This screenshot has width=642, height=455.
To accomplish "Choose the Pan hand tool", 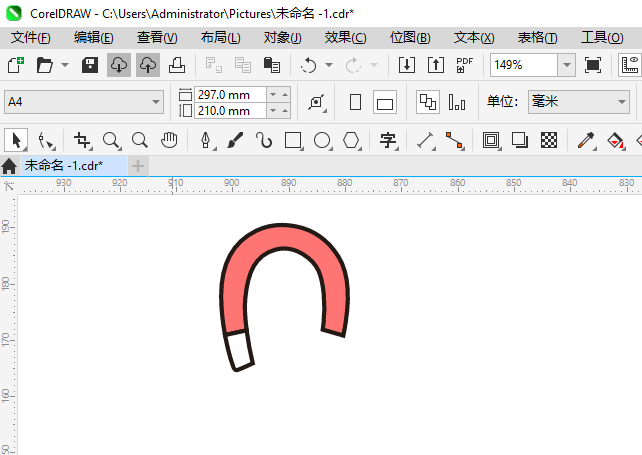I will (169, 140).
